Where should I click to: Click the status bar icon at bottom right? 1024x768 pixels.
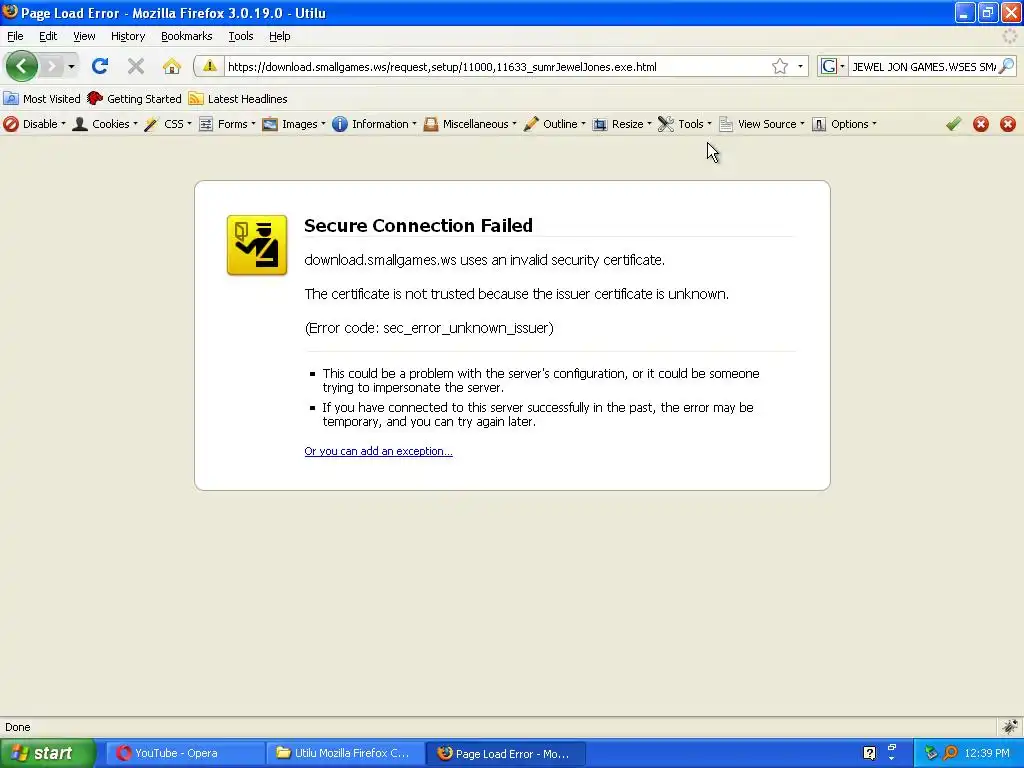[x=1010, y=726]
